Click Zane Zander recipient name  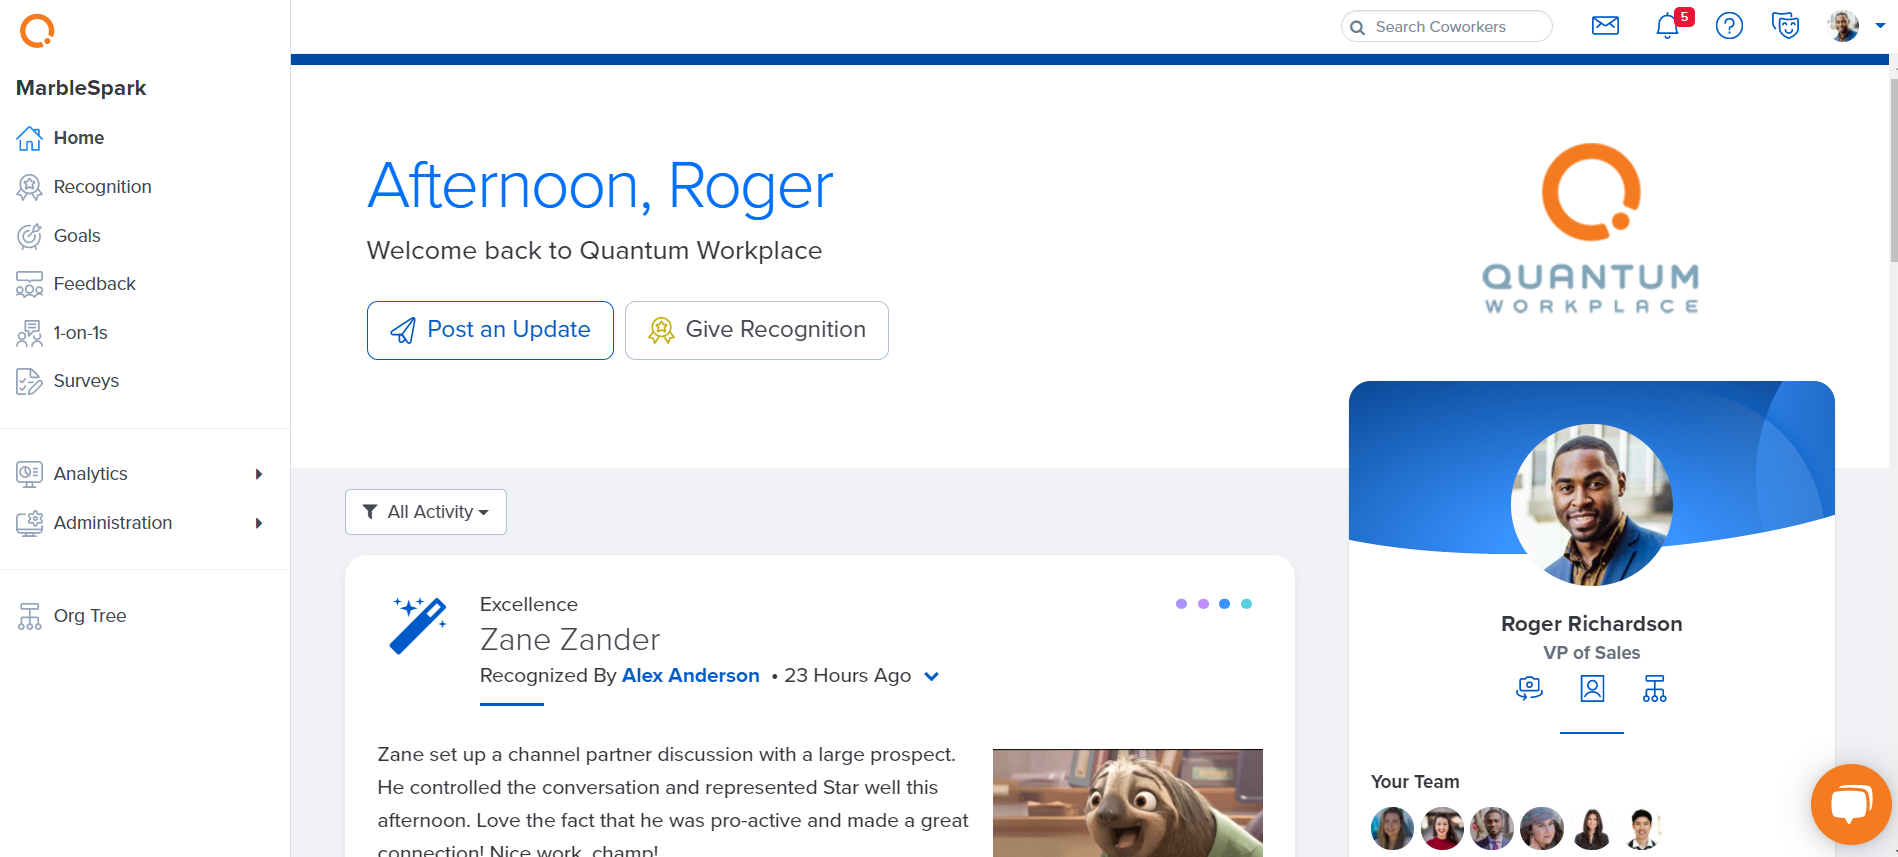[x=570, y=640]
